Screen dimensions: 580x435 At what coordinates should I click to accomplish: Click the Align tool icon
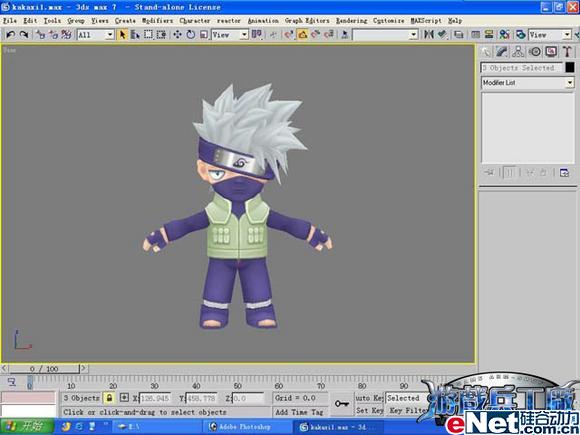tap(442, 35)
